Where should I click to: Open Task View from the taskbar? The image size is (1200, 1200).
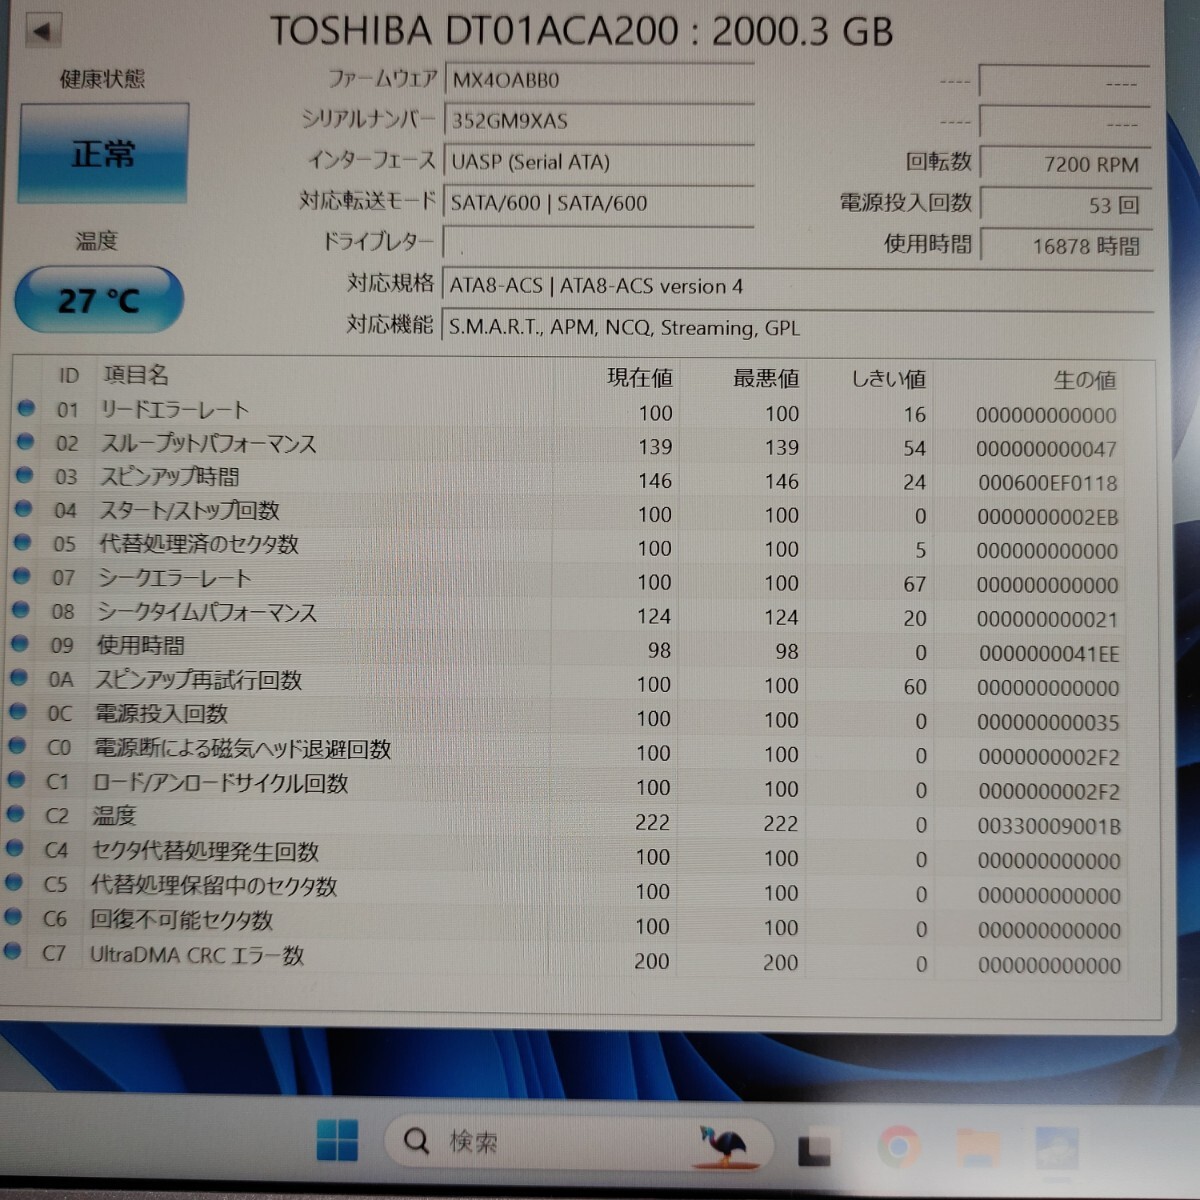tap(815, 1147)
